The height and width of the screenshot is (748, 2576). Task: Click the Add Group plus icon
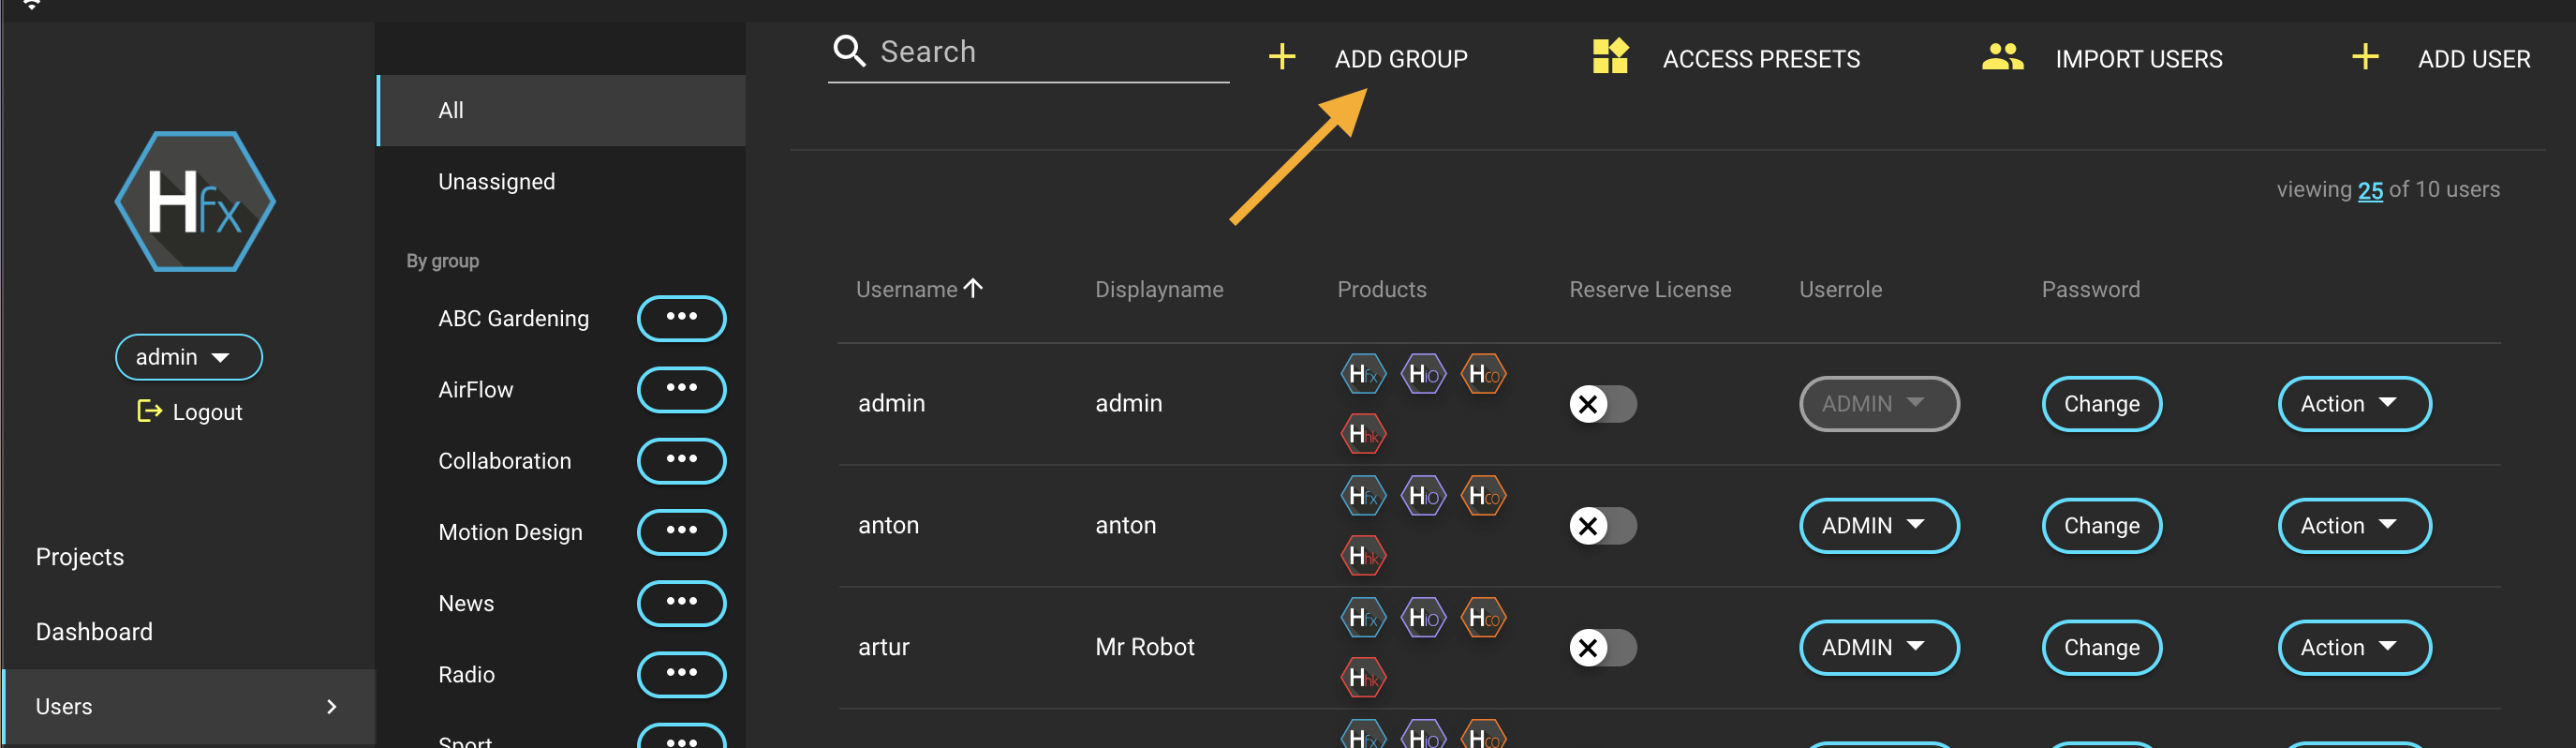(1281, 57)
